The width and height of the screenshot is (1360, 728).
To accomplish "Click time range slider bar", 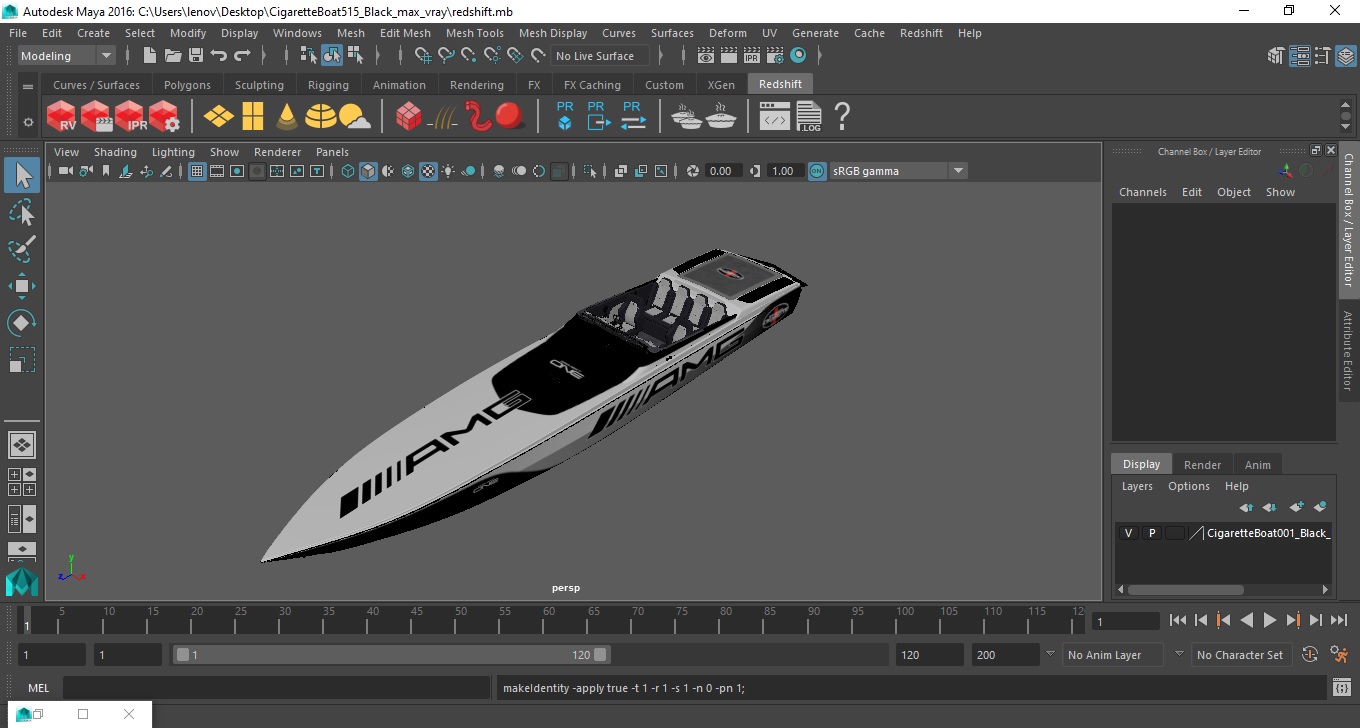I will coord(391,655).
